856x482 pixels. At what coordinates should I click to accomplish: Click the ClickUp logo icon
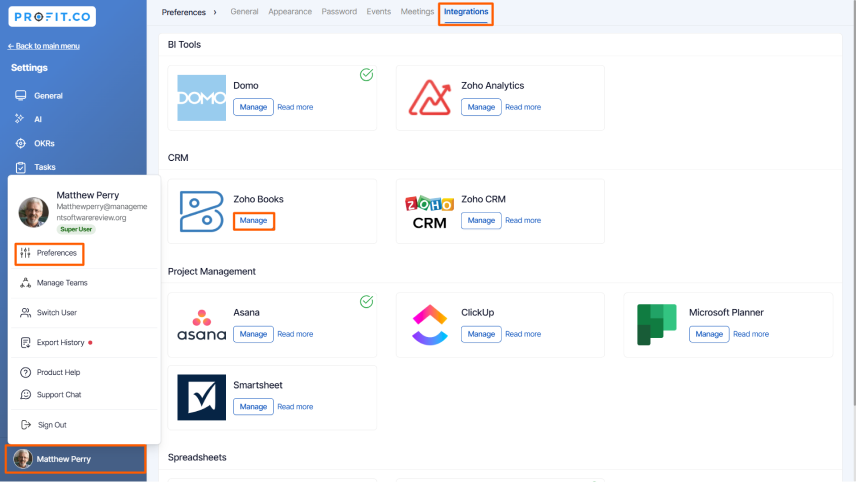pyautogui.click(x=430, y=325)
